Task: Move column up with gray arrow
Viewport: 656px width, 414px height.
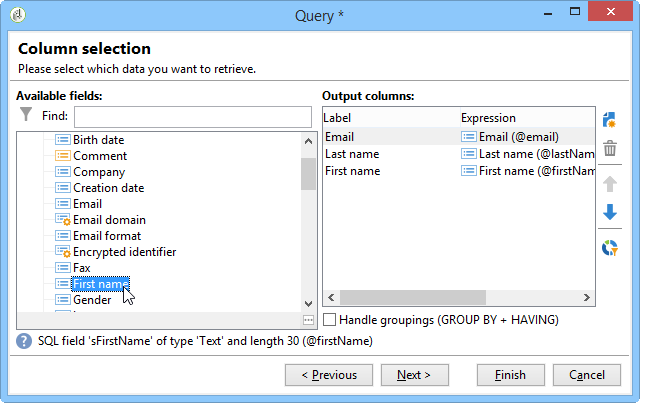Action: click(x=610, y=184)
